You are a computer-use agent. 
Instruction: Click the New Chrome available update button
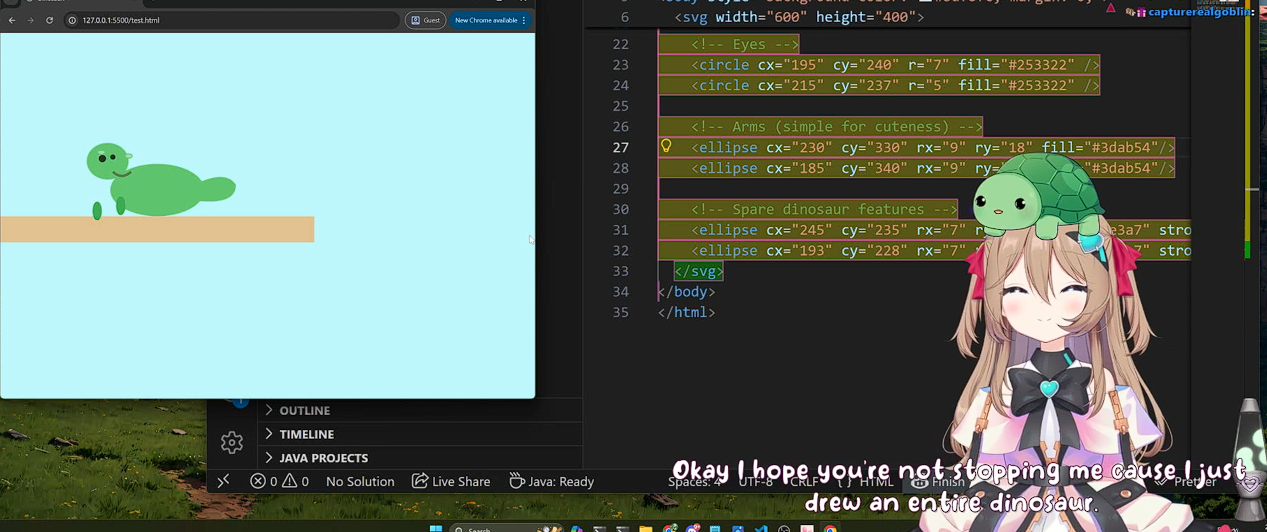pos(486,20)
